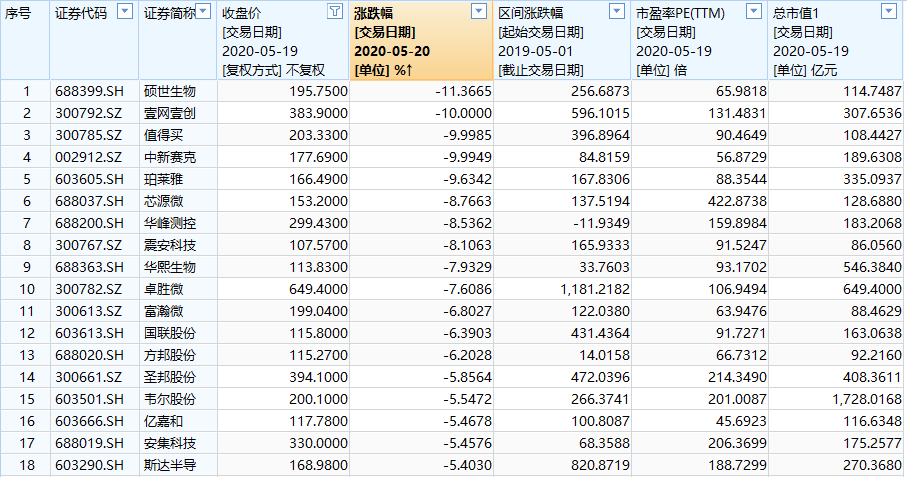Viewport: 907px width, 477px height.
Task: Open the 证券代码 column filter dropdown
Action: click(124, 12)
